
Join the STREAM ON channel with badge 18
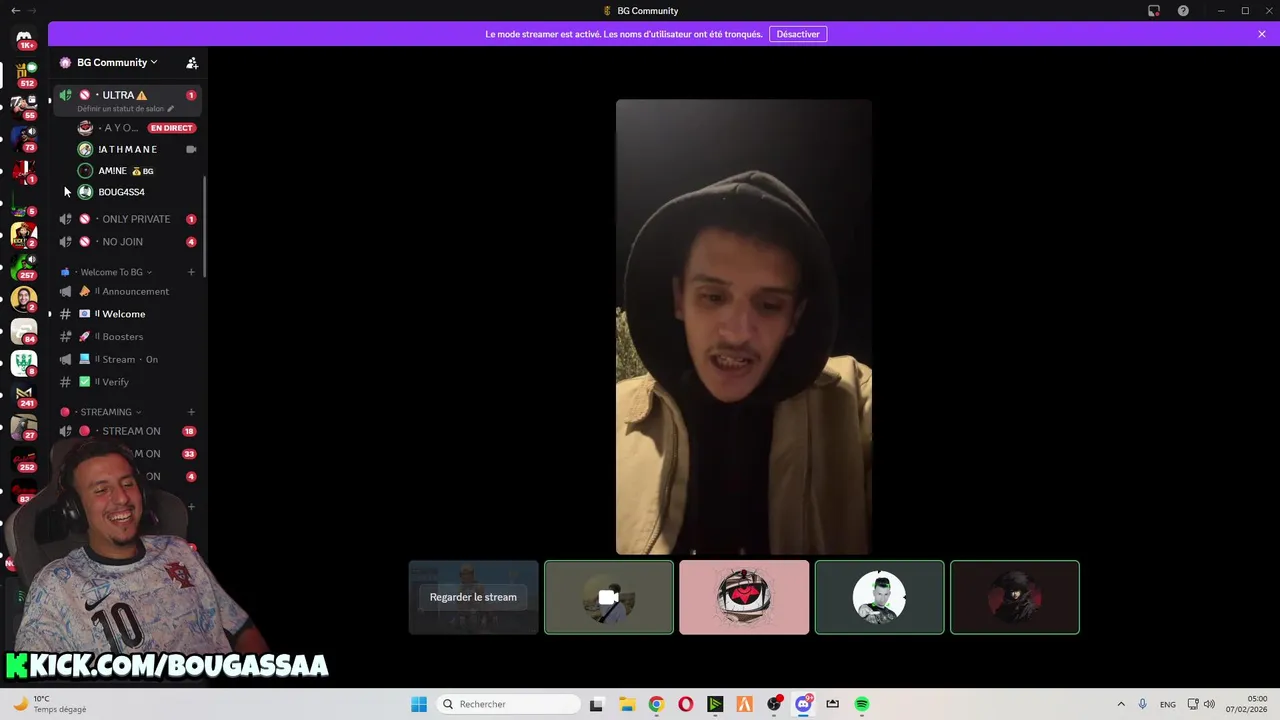(128, 431)
